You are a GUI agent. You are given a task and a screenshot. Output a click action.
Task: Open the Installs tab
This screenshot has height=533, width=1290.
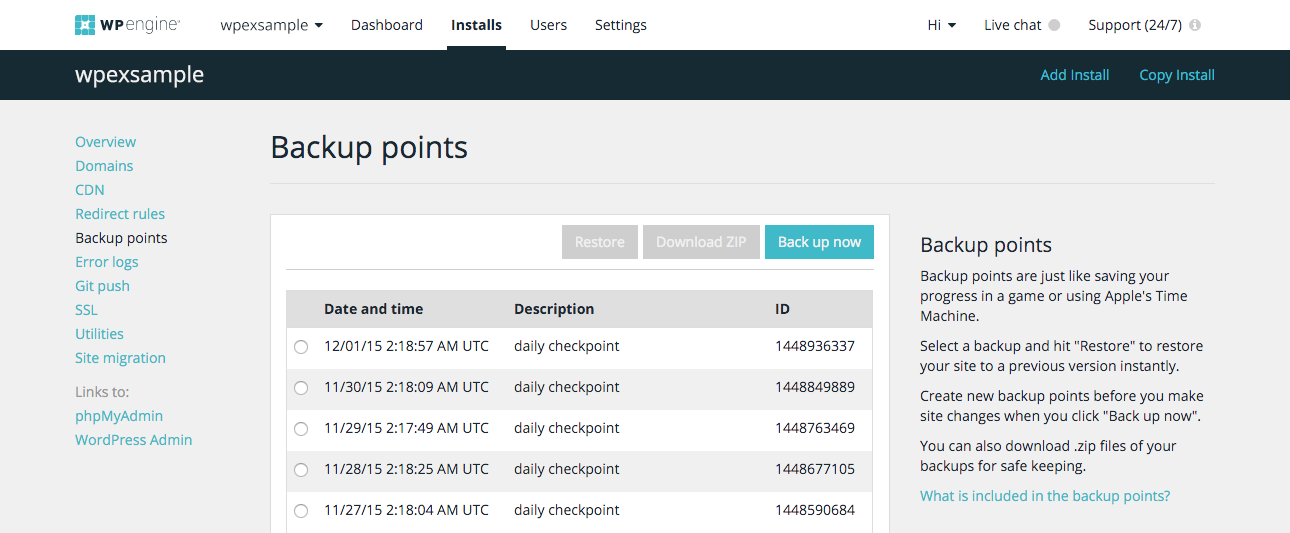tap(476, 25)
